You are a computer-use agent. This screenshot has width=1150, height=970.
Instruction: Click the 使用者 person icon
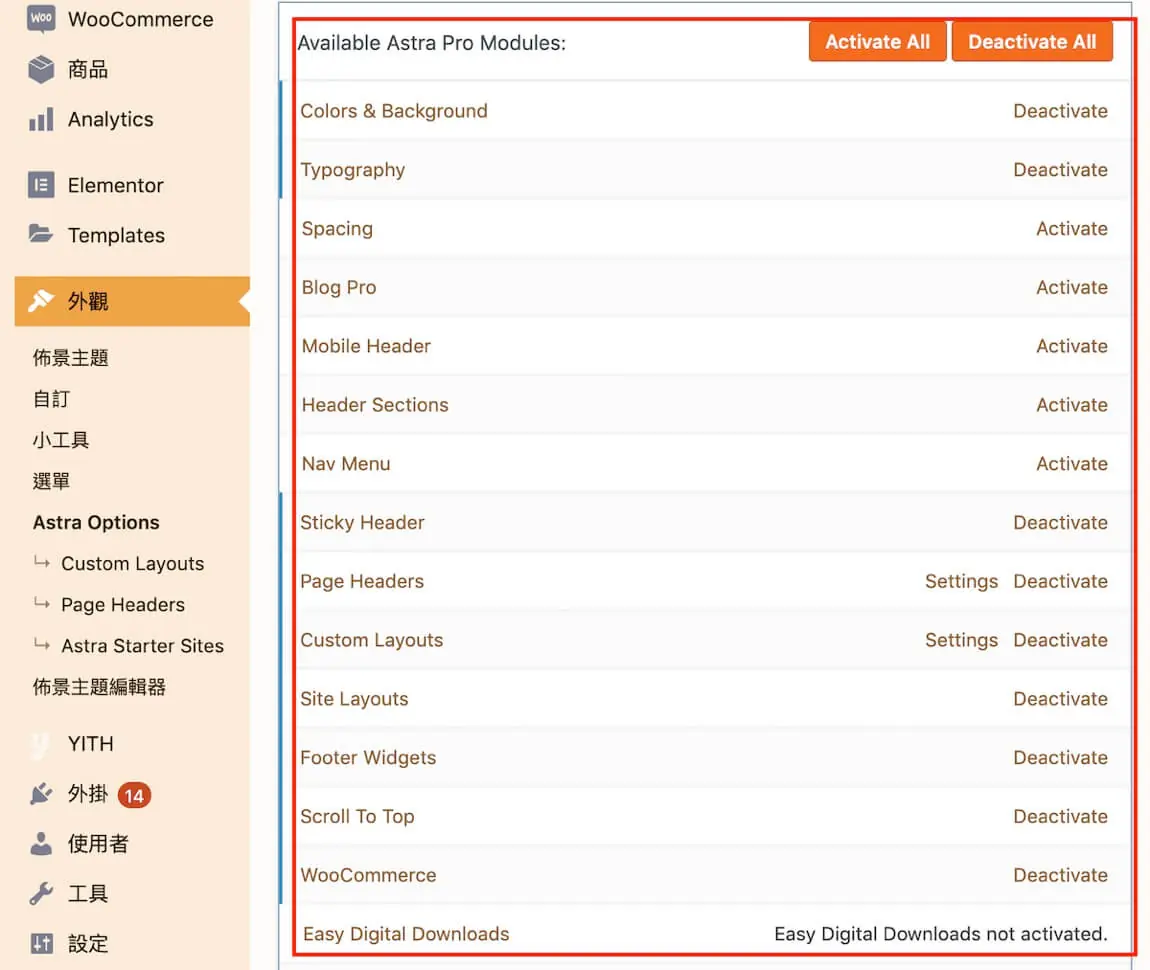pyautogui.click(x=41, y=843)
